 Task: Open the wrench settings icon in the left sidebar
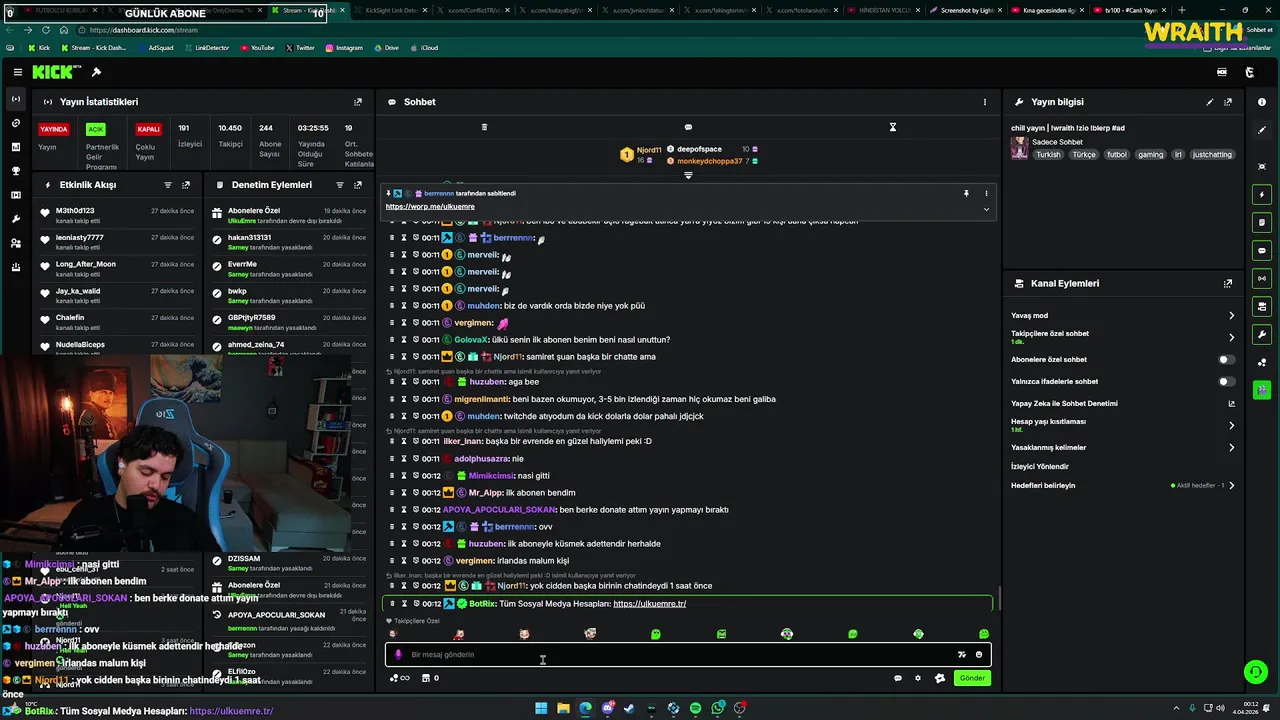tap(15, 219)
